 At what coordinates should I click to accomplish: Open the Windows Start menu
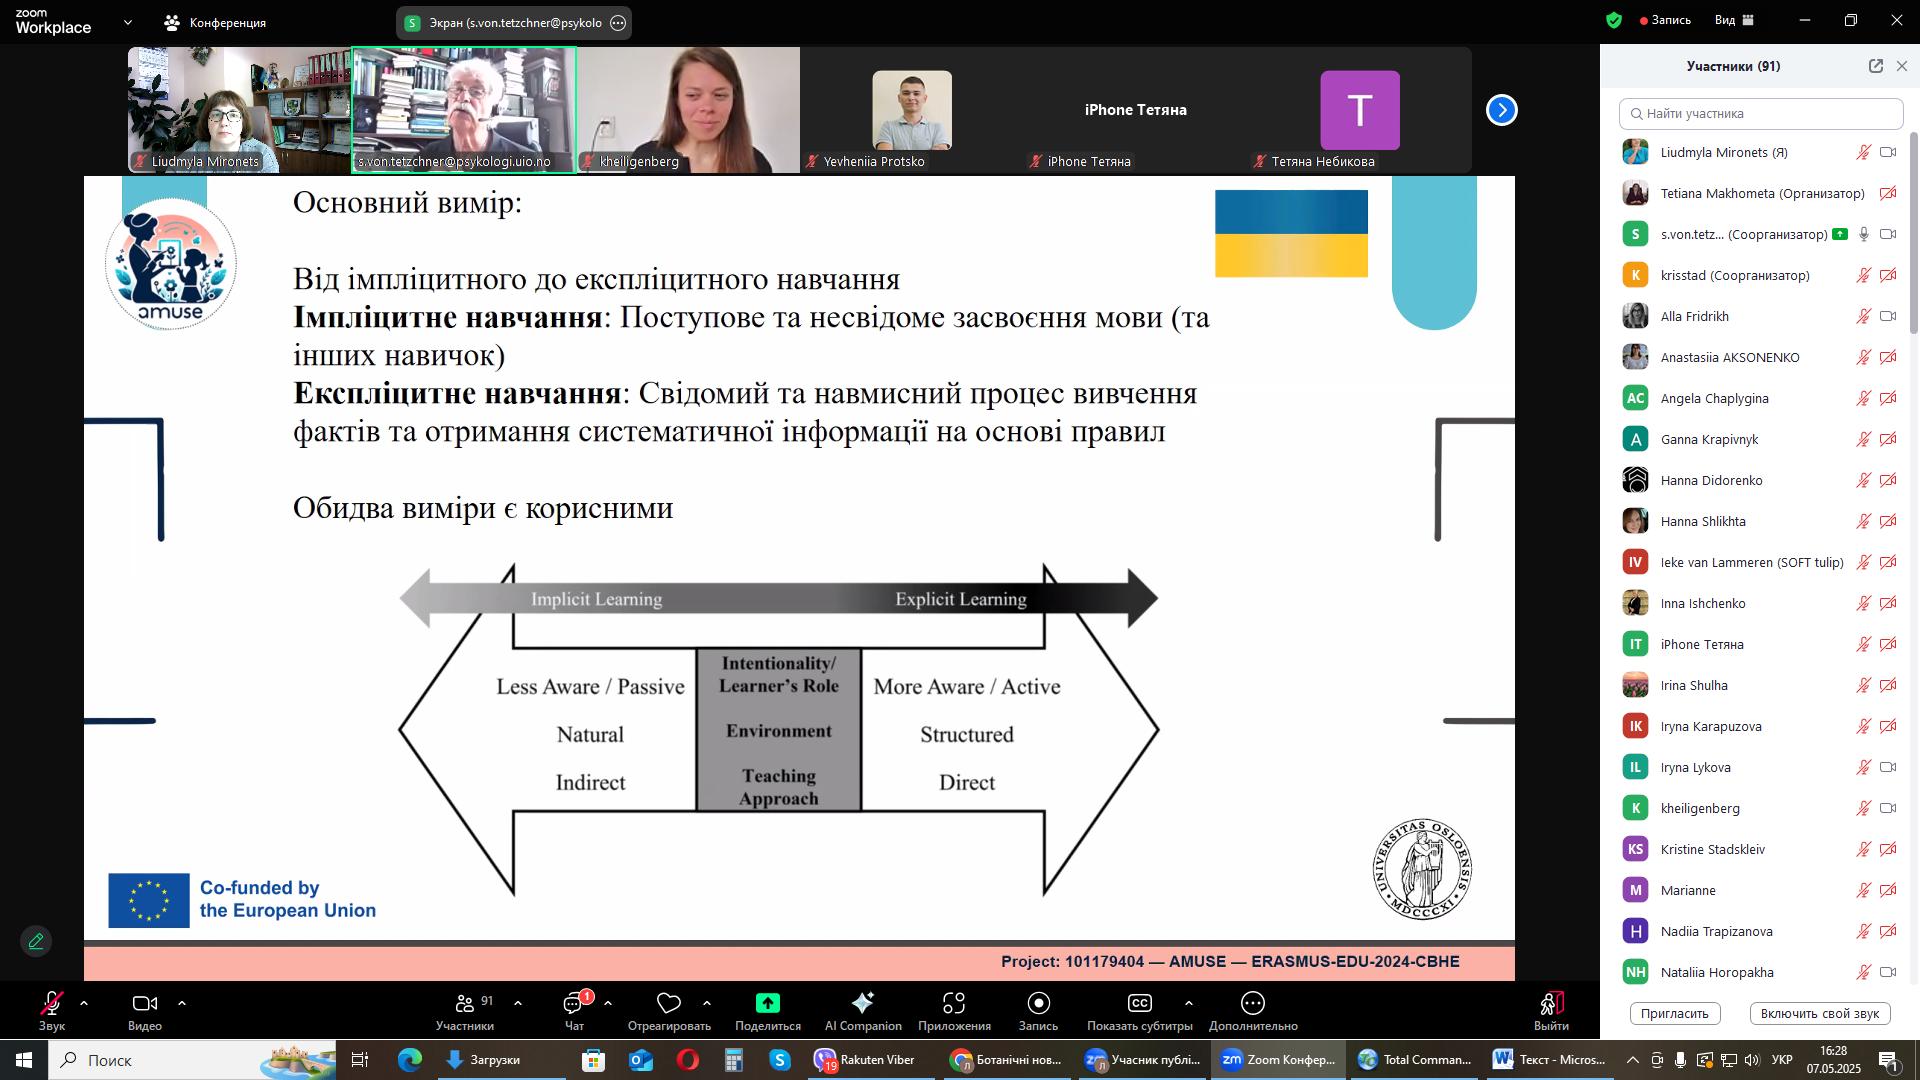click(x=24, y=1060)
